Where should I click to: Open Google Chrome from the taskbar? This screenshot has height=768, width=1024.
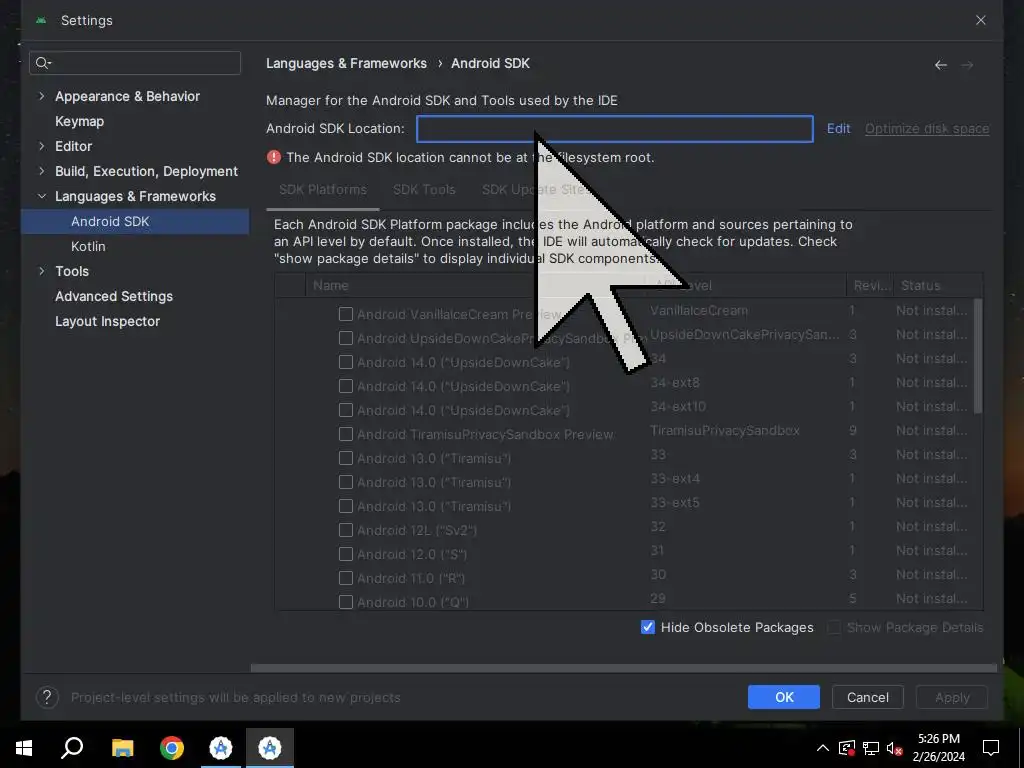pyautogui.click(x=172, y=748)
